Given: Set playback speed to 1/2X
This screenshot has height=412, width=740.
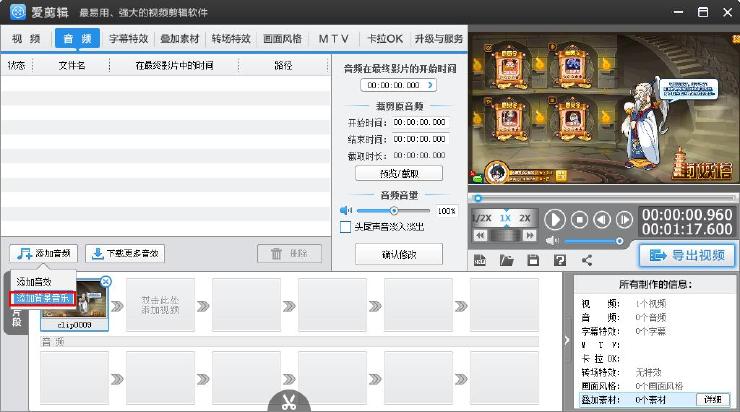Looking at the screenshot, I should [x=483, y=218].
